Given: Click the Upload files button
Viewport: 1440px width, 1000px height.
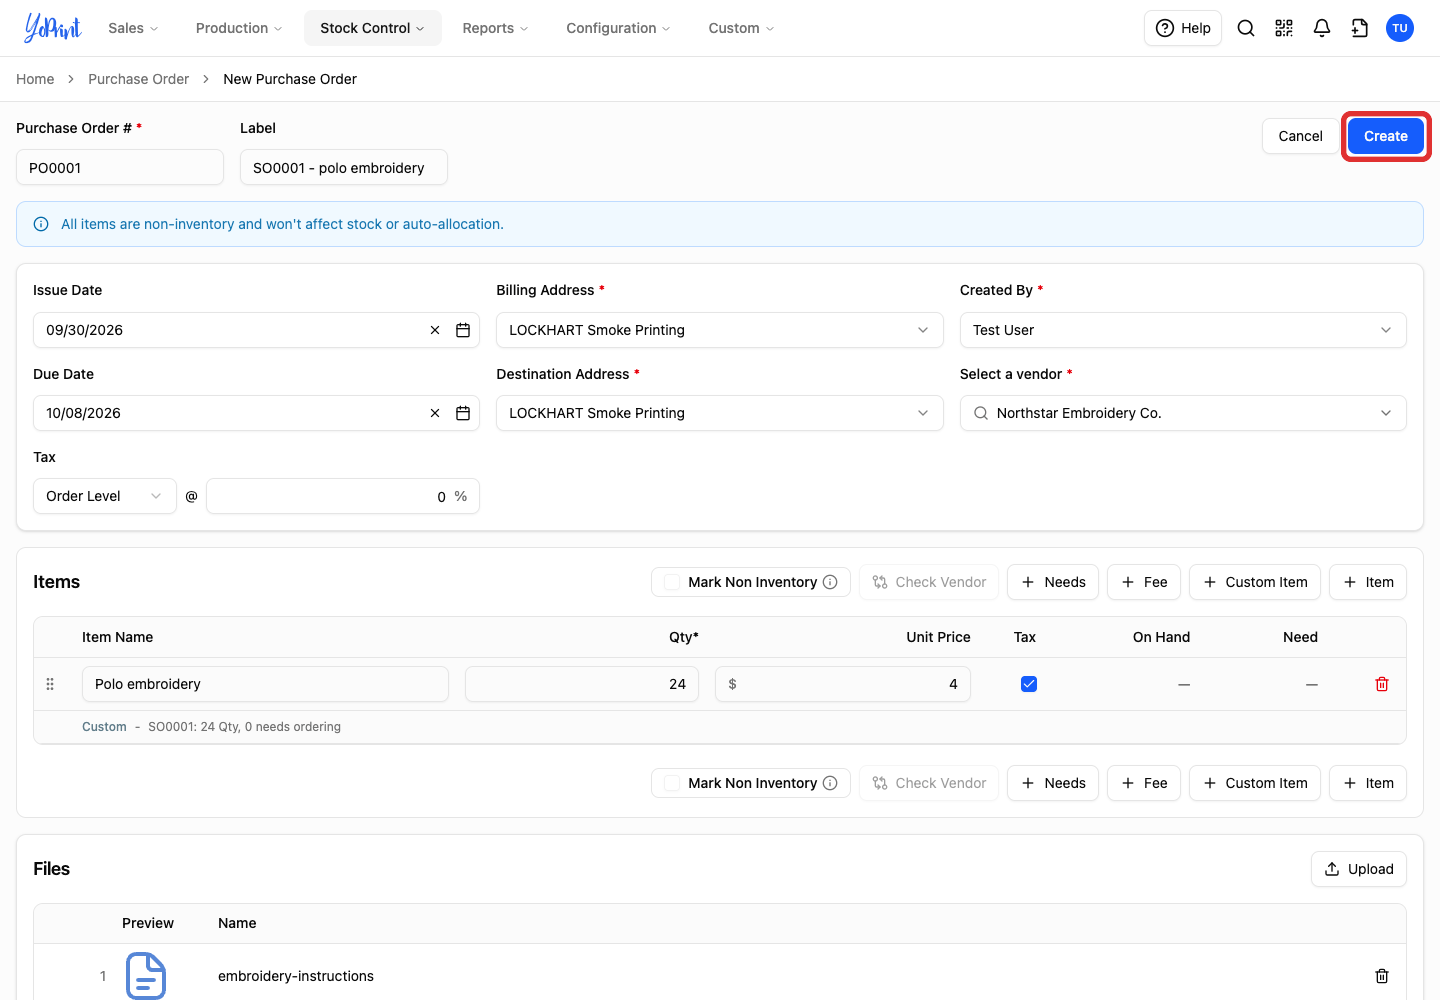Looking at the screenshot, I should tap(1359, 869).
